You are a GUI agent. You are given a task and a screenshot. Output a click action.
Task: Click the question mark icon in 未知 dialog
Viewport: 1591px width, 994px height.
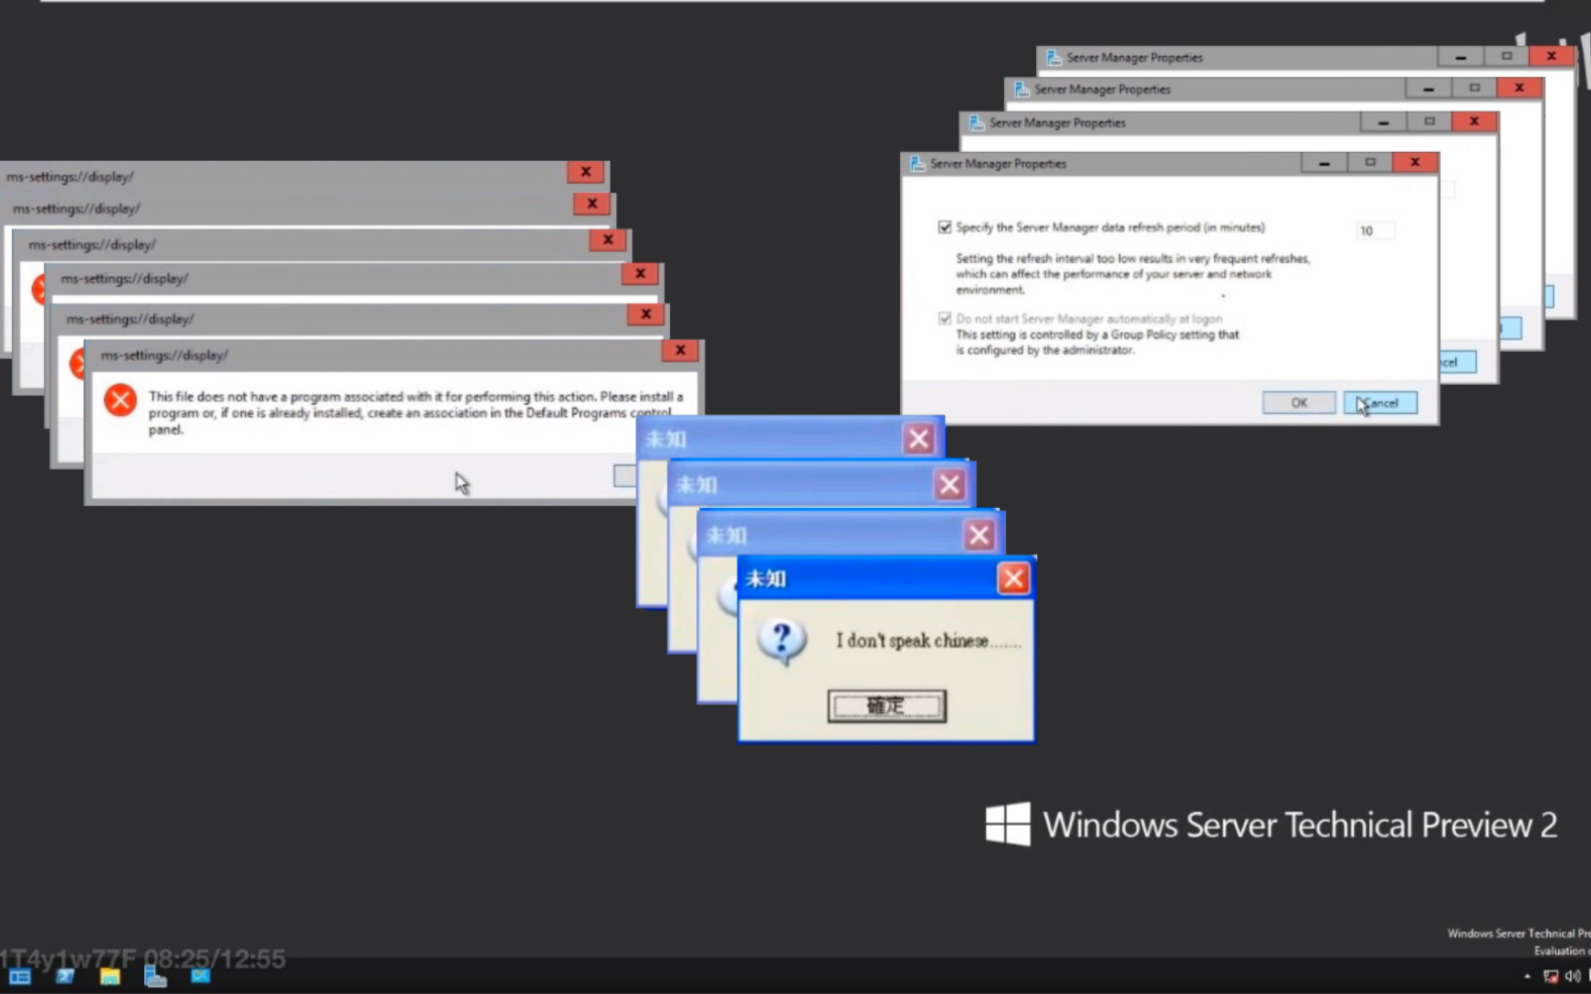[x=782, y=641]
